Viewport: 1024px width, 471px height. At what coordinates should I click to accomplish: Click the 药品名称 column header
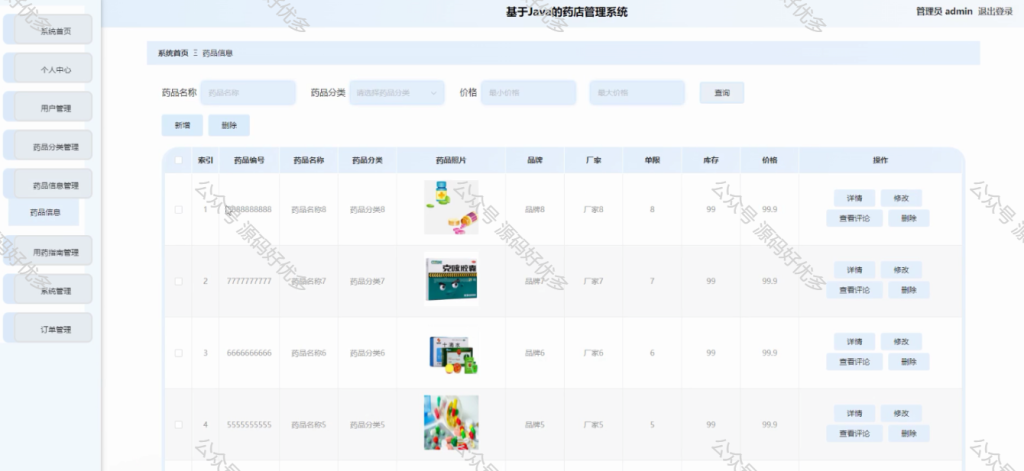click(x=308, y=160)
